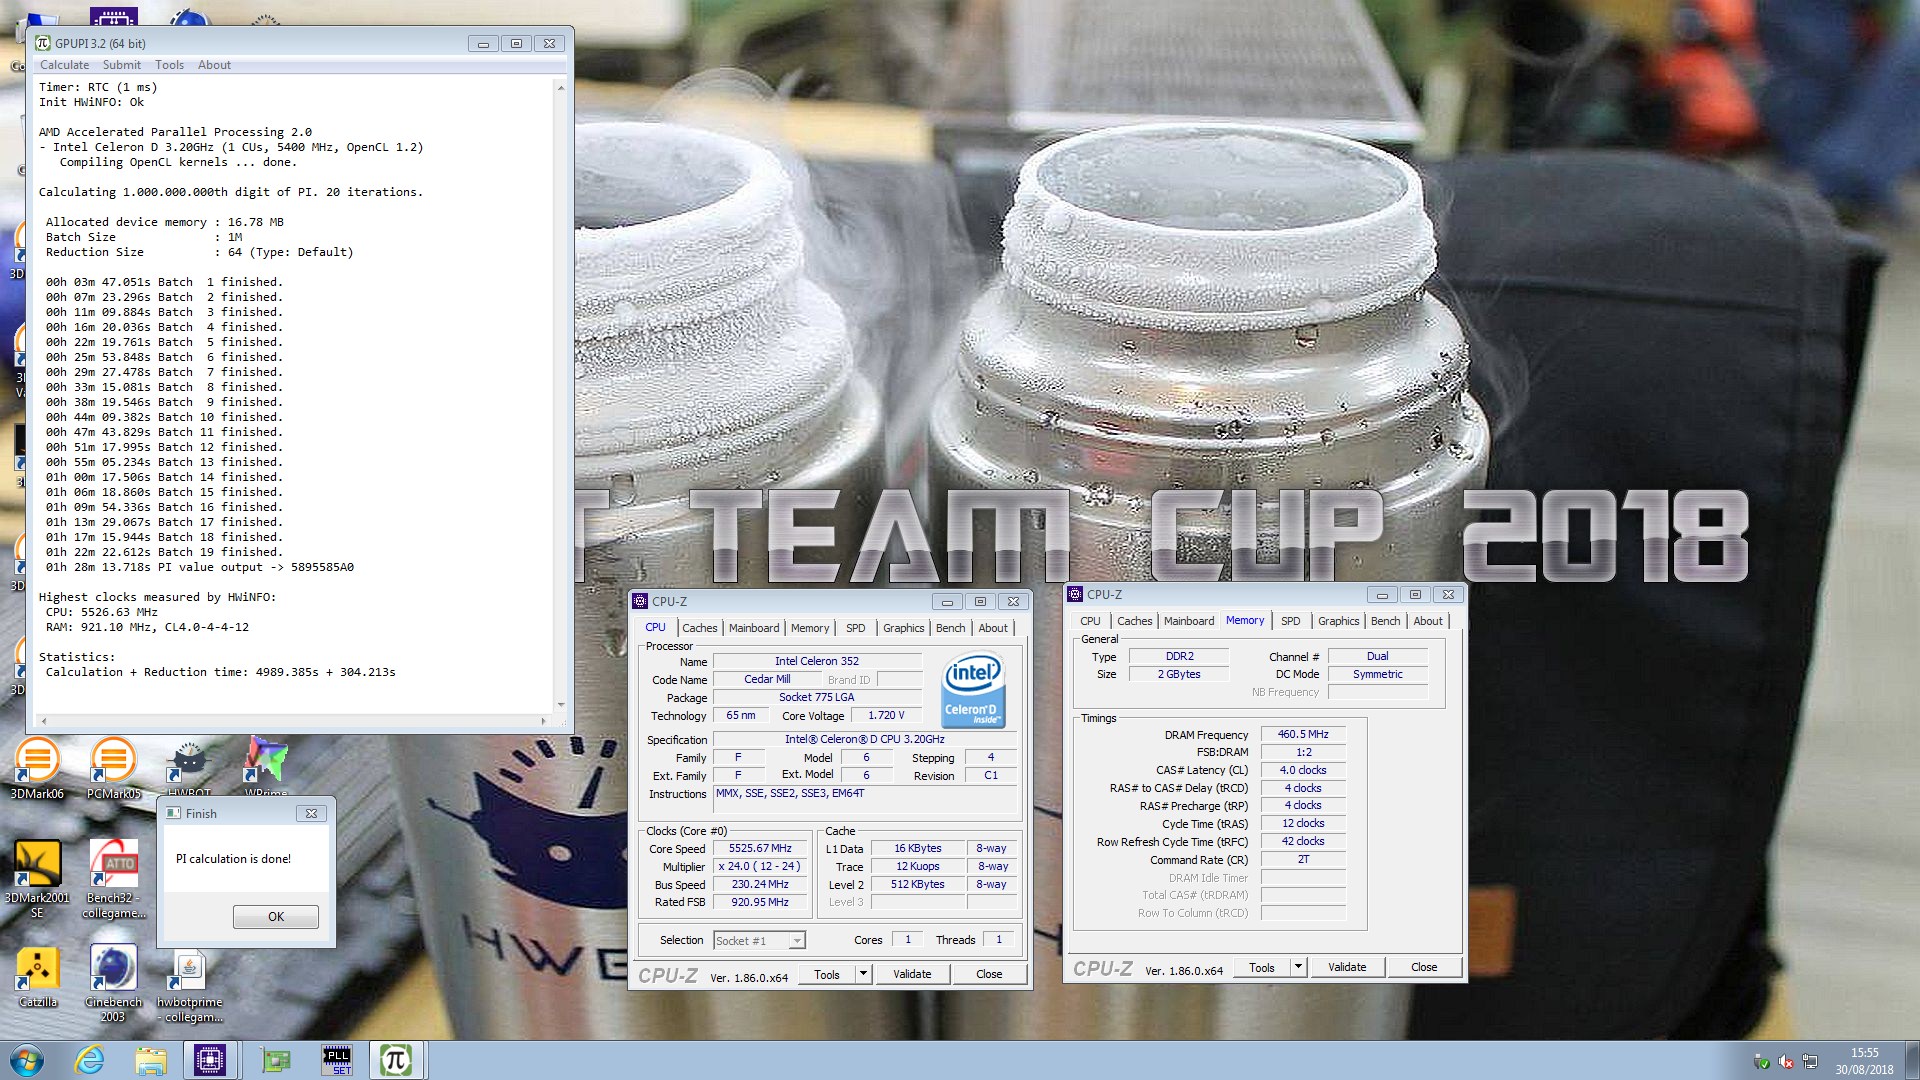Click the 'PI value output' result line
This screenshot has width=1920, height=1080.
coord(200,567)
